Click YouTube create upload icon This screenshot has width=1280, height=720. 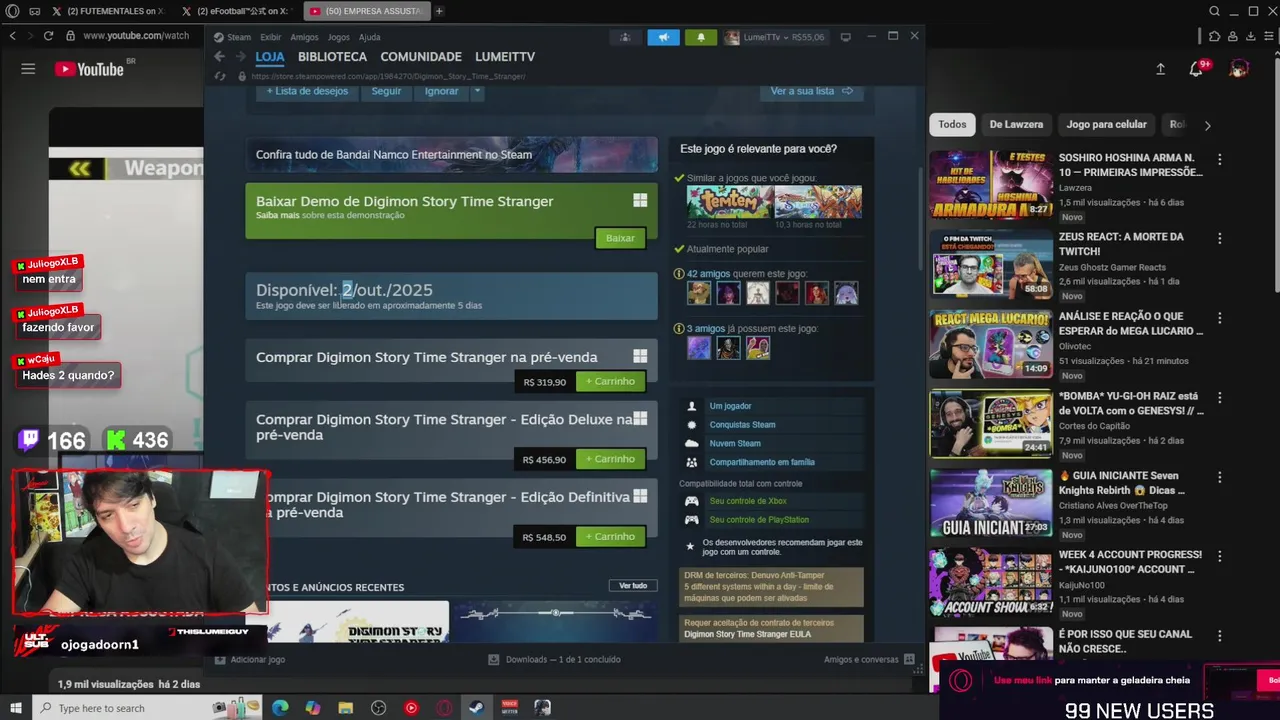coord(1160,69)
